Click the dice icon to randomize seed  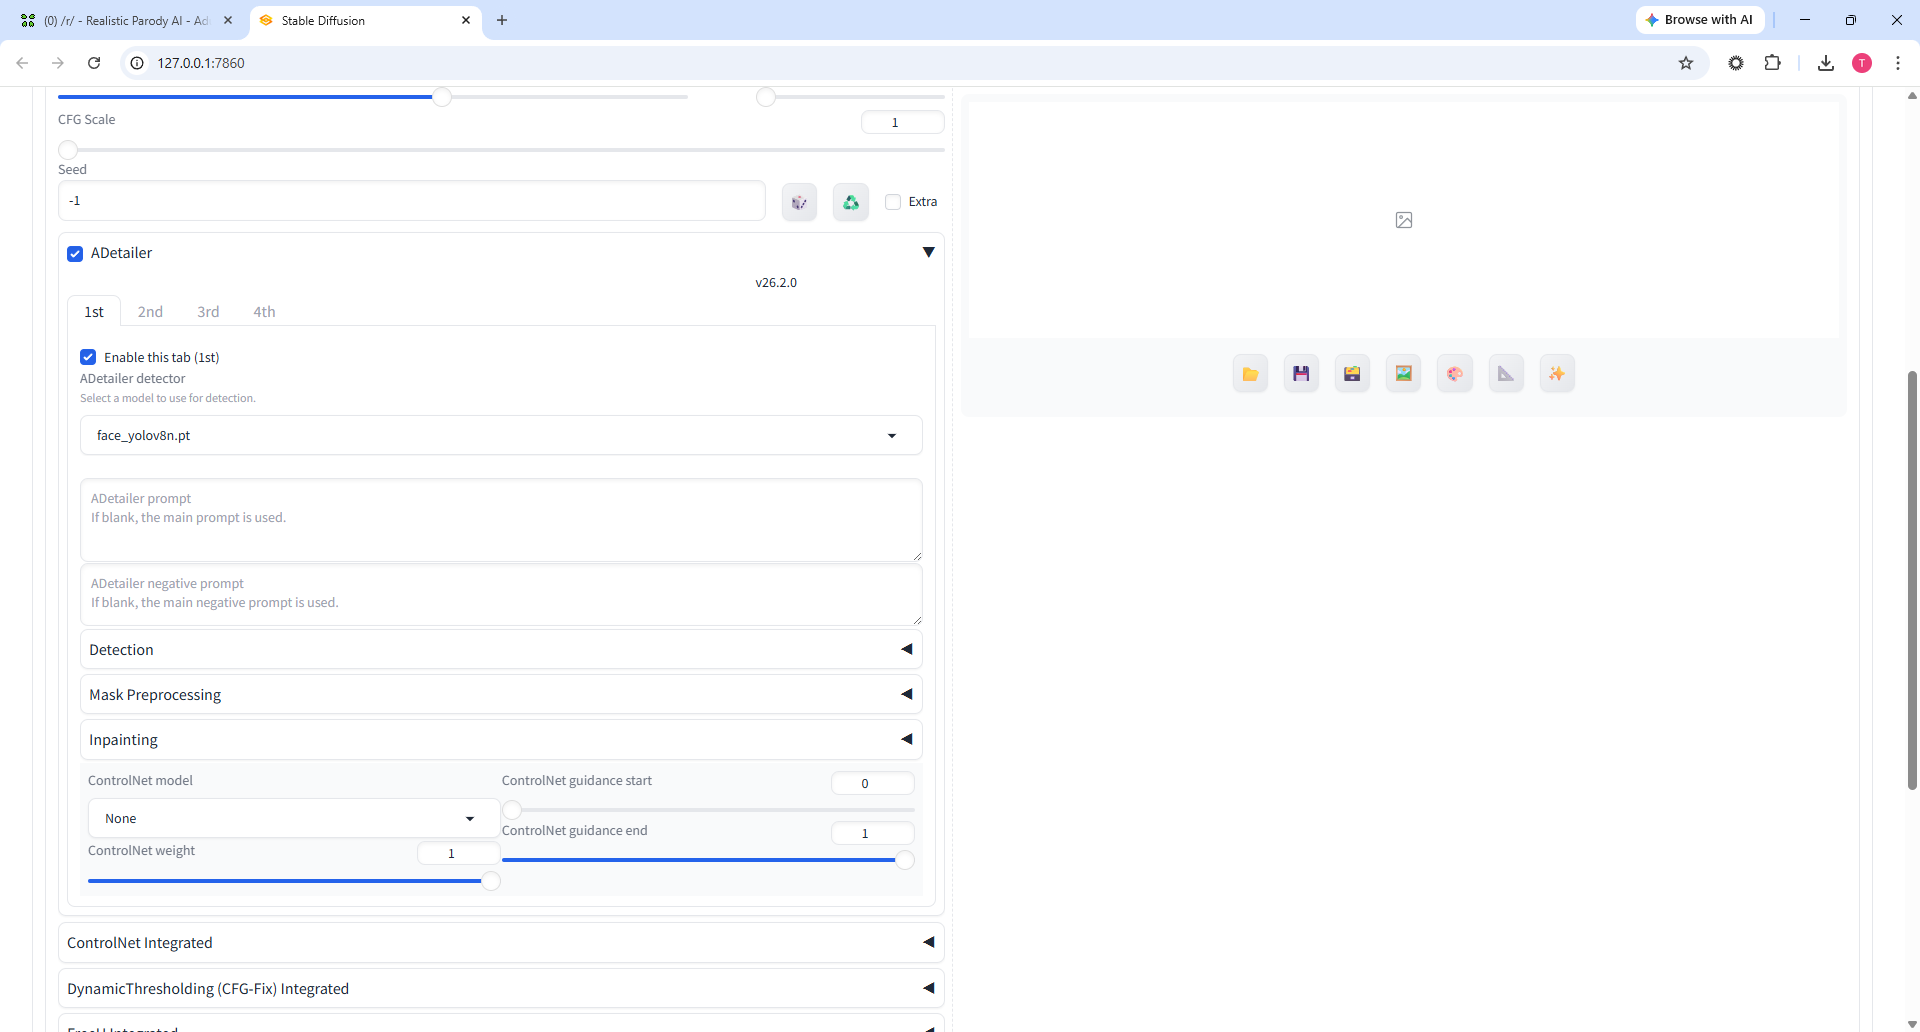[x=799, y=202]
